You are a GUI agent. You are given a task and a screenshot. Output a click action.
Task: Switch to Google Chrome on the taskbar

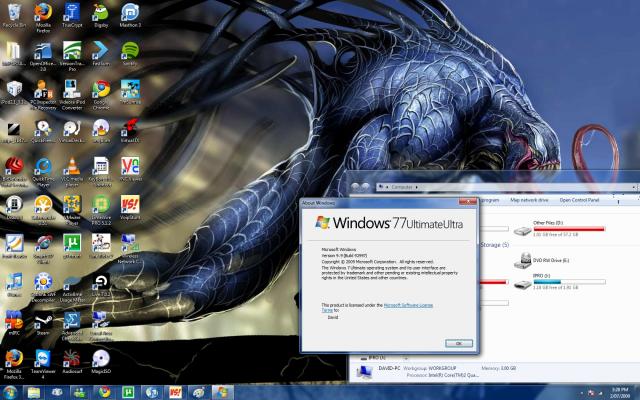(104, 393)
